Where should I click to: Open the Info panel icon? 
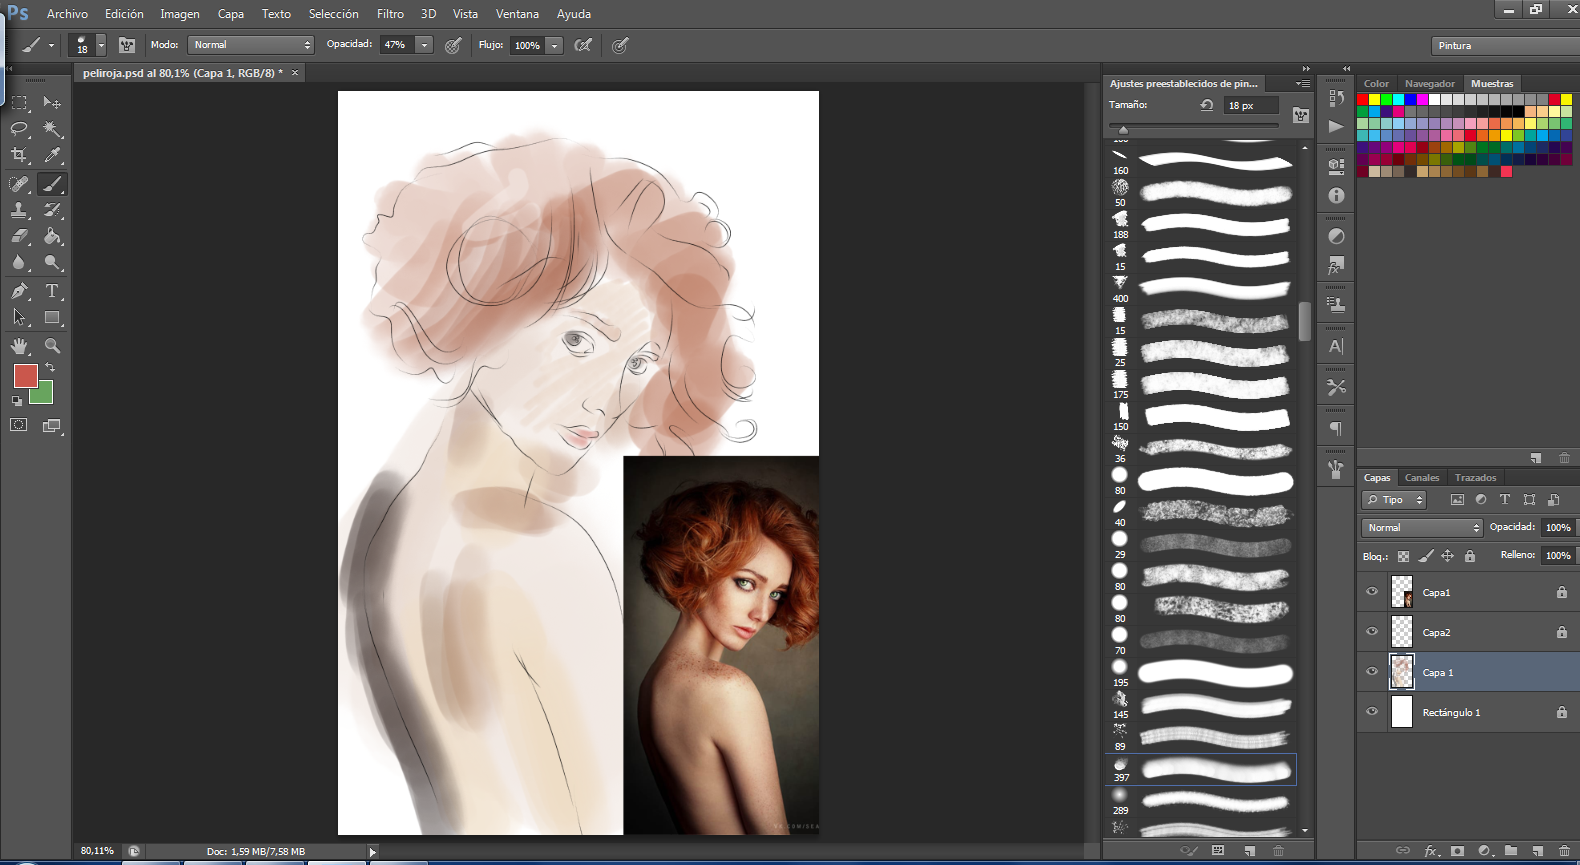click(x=1336, y=196)
